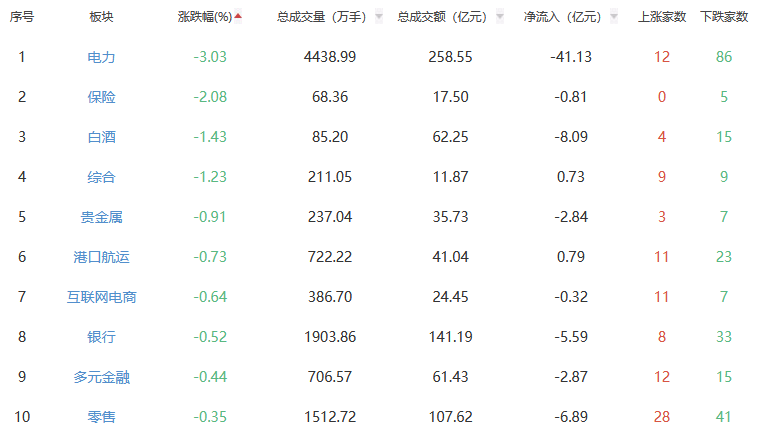Click the red ascending sort arrow beside 涨跌幅(%)
The image size is (760, 439).
click(x=238, y=16)
